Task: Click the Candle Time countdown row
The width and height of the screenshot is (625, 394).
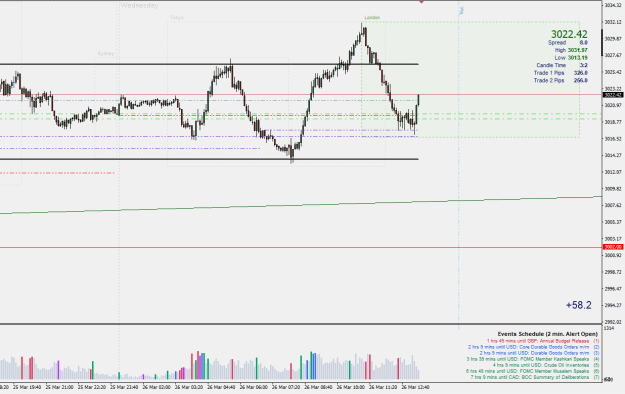Action: point(562,65)
